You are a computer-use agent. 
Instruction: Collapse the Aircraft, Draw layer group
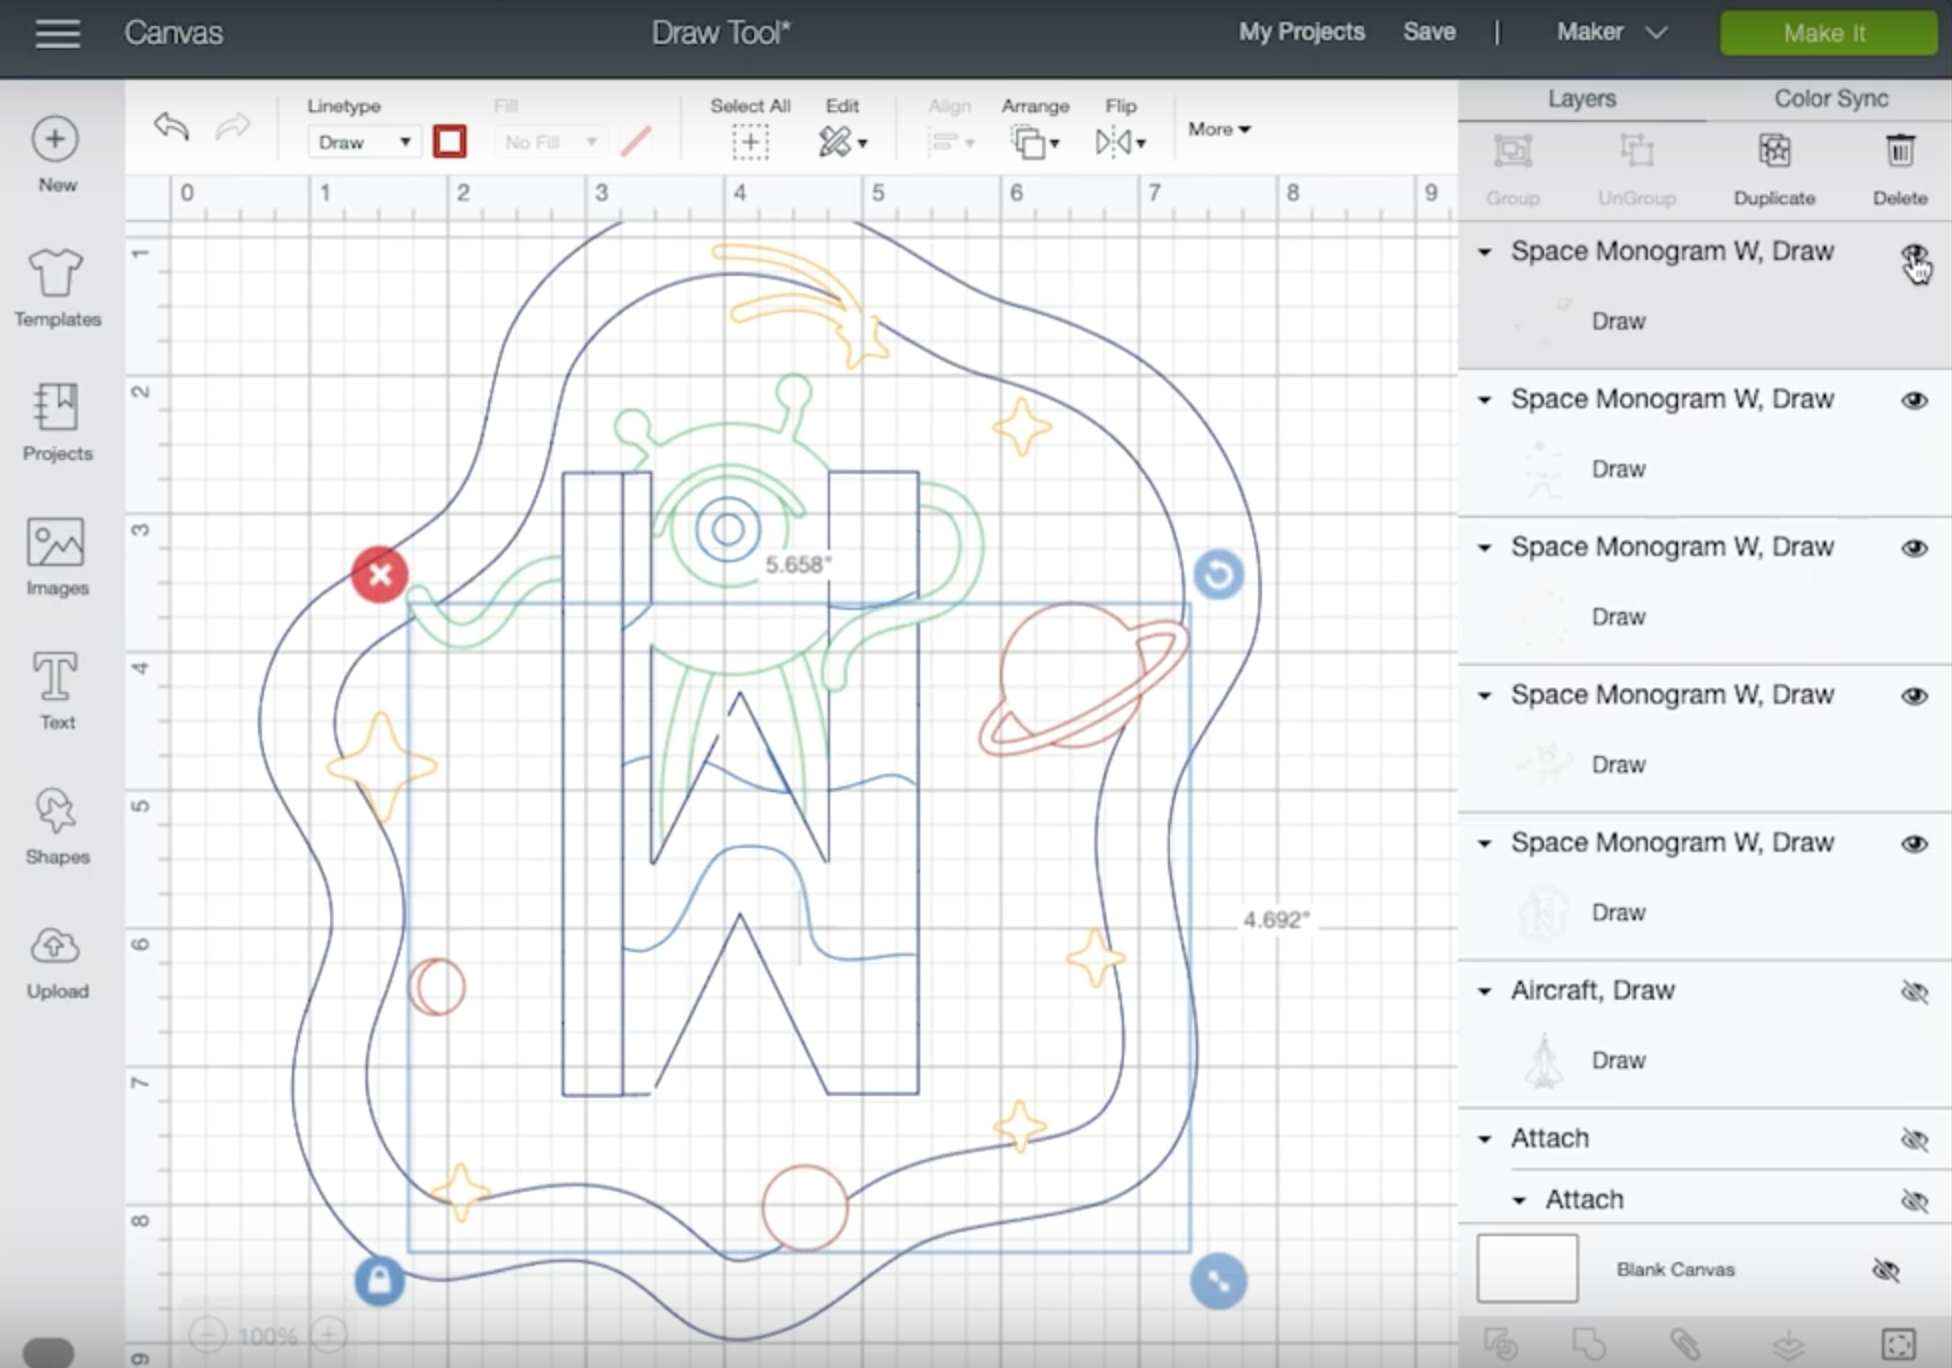pos(1485,992)
